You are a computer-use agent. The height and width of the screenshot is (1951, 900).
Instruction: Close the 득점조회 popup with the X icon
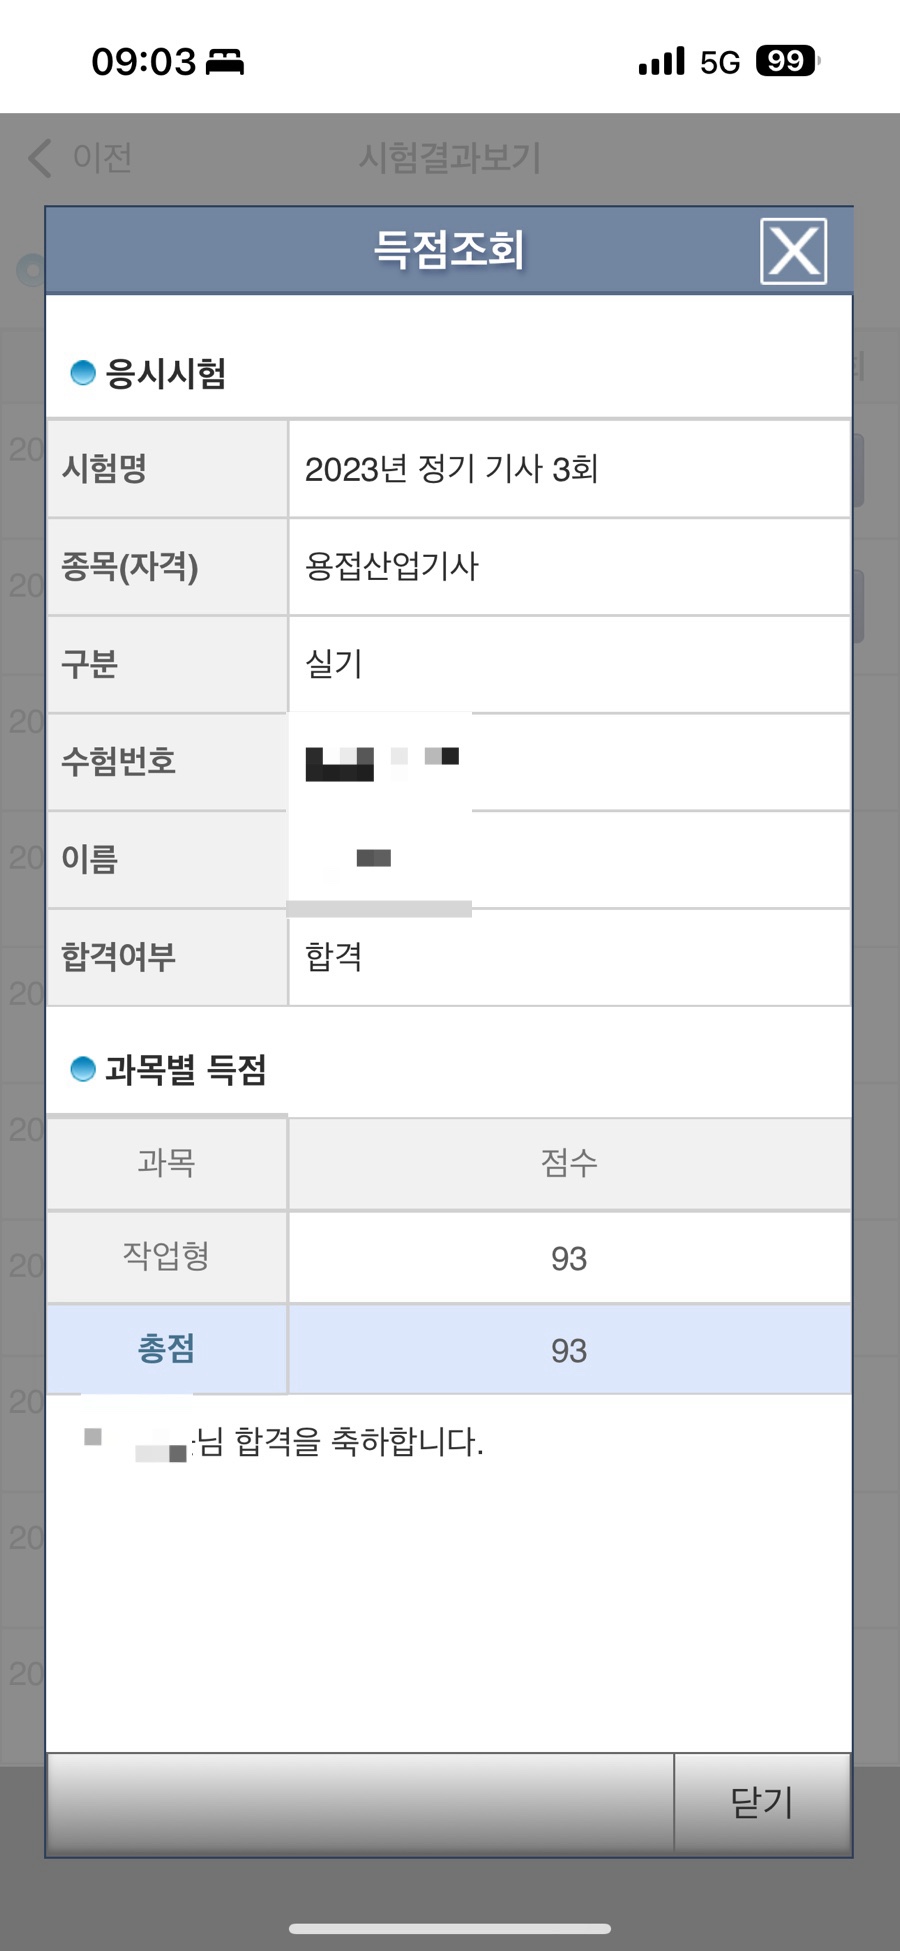[x=793, y=251]
